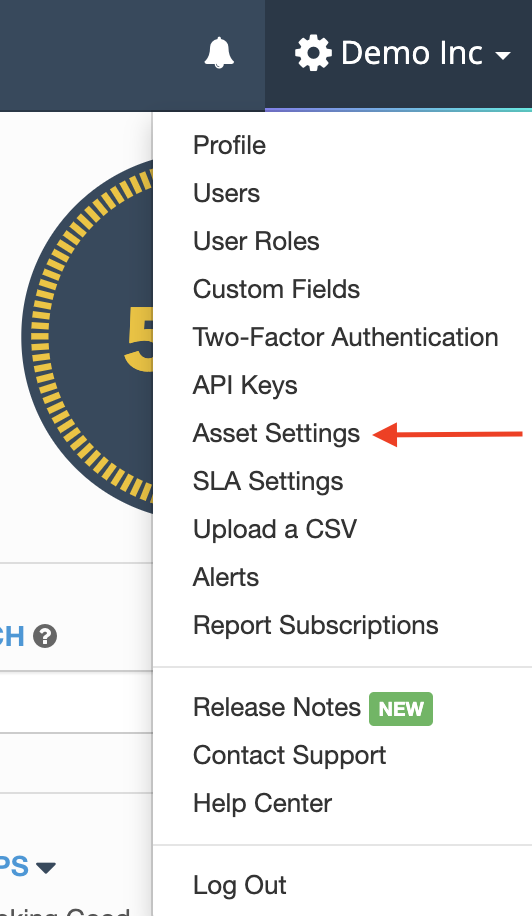This screenshot has width=532, height=916.
Task: Click the question mark help icon
Action: tap(45, 636)
